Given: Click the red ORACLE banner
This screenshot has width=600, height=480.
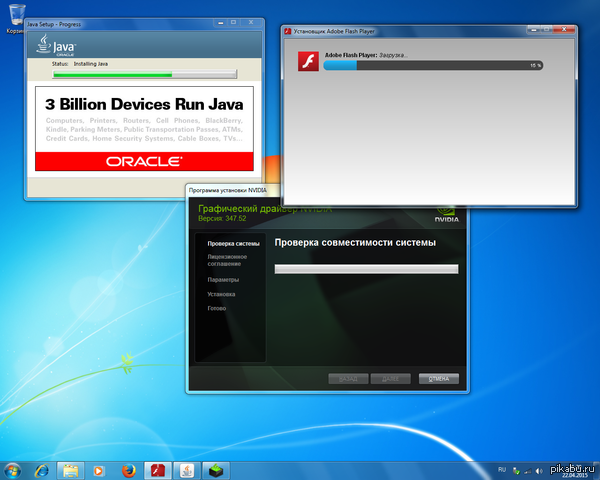Looking at the screenshot, I should pyautogui.click(x=144, y=161).
